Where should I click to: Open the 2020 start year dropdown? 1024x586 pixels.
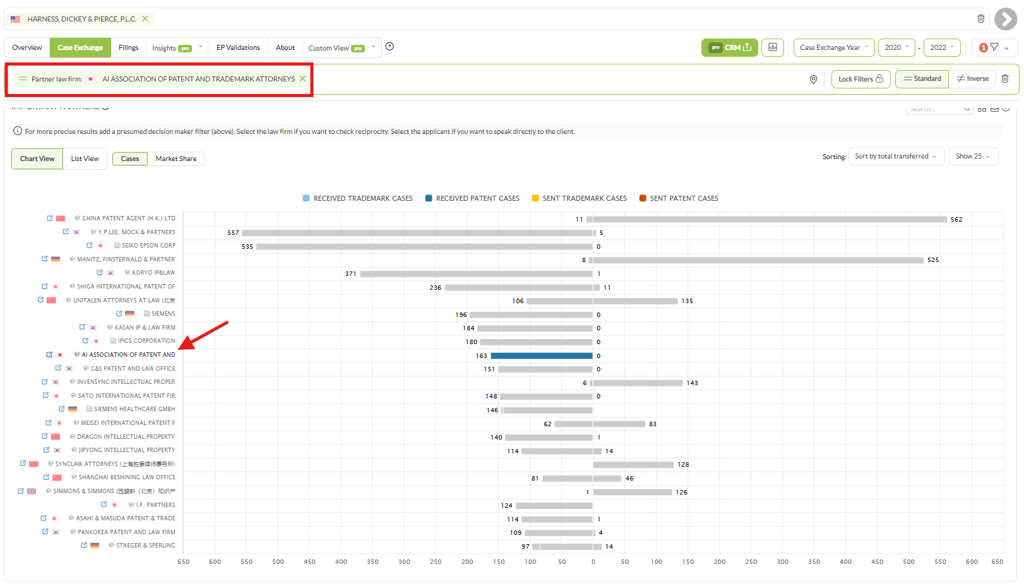pyautogui.click(x=897, y=48)
